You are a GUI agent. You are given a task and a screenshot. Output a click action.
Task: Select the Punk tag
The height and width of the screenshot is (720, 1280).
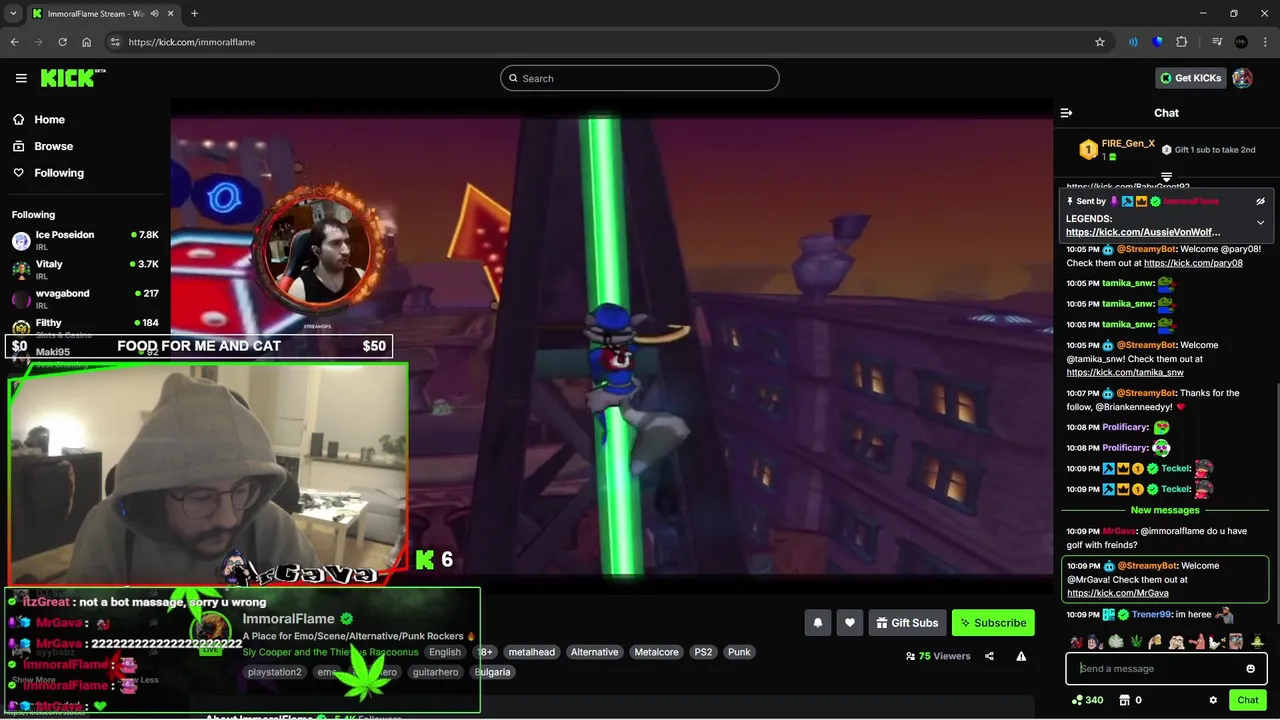point(739,652)
